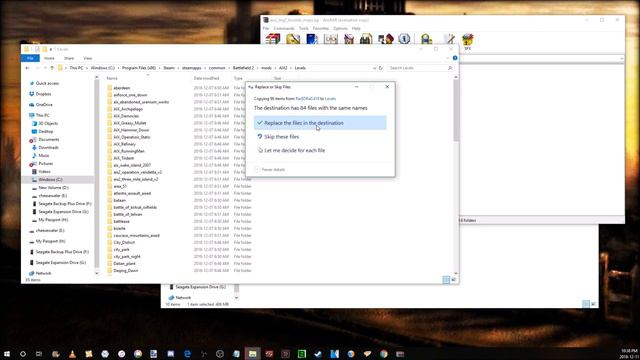Toggle details view in the background Explorer window
This screenshot has width=640, height=360.
tap(586, 304)
